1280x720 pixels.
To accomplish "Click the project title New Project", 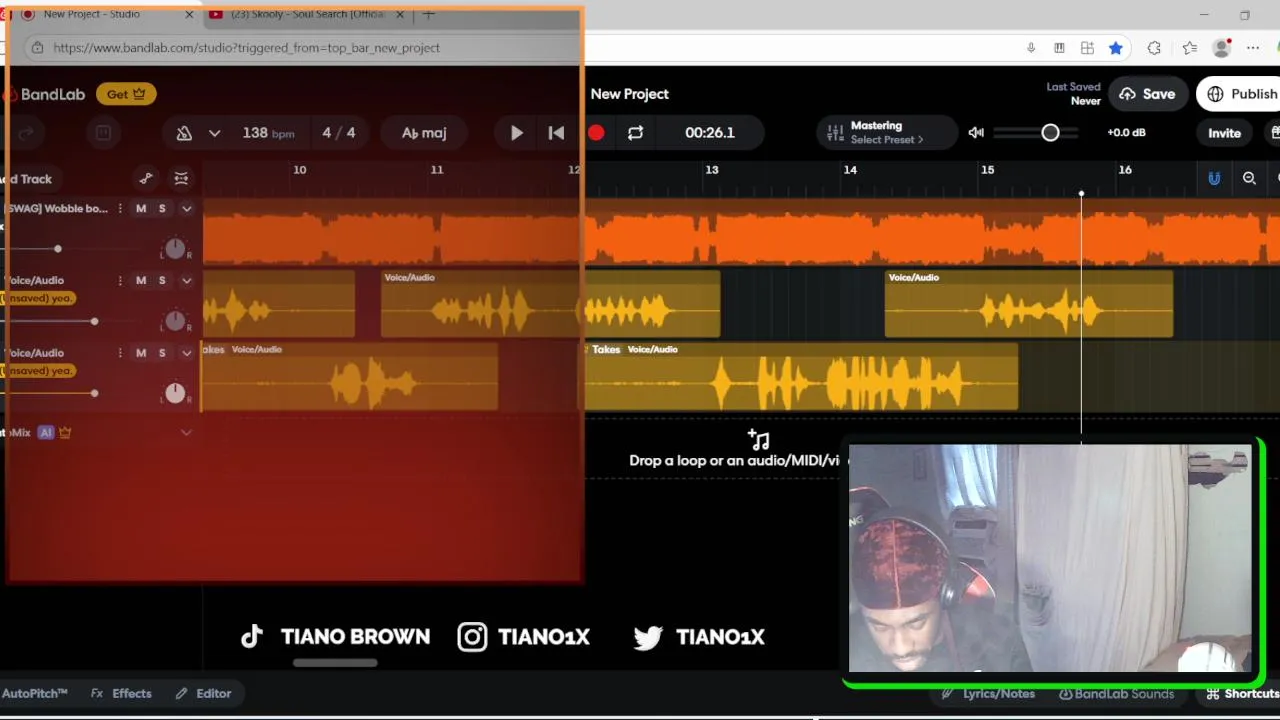I will point(630,94).
